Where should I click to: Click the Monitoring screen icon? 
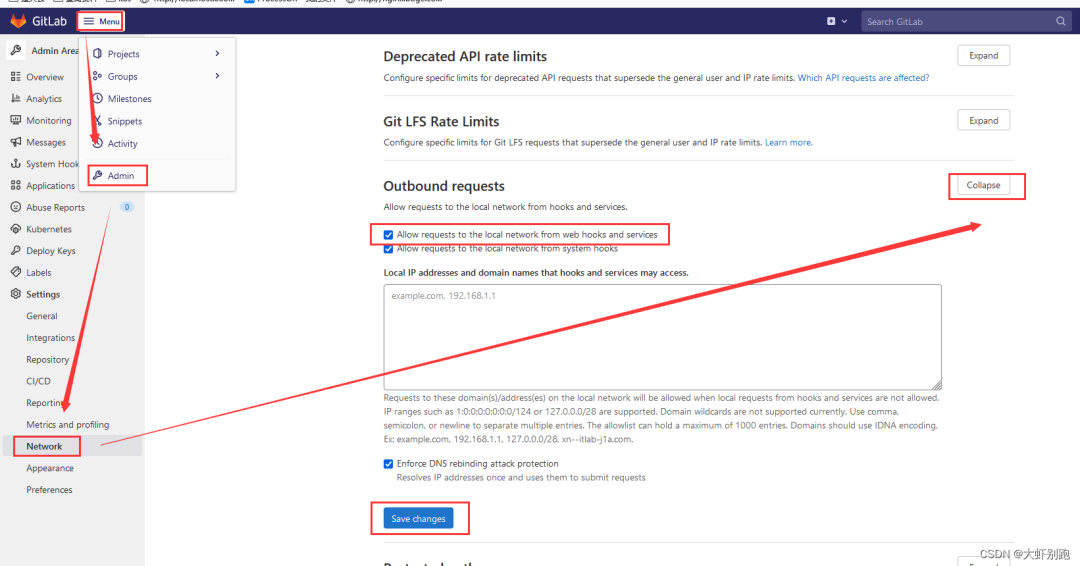click(x=16, y=120)
